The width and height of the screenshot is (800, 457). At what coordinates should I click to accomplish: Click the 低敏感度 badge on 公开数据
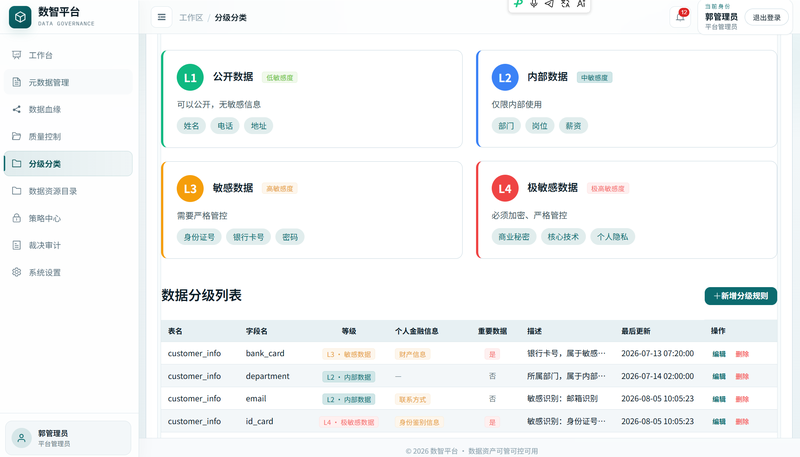pos(280,78)
